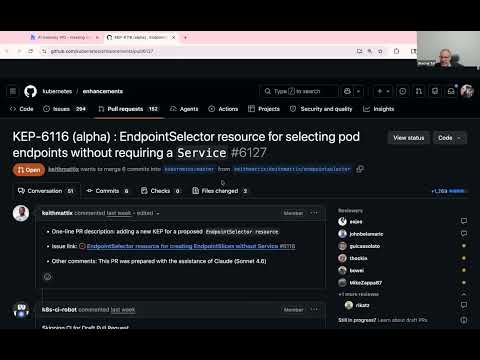The image size is (480, 360).
Task: Open keithmattix comment three-dot menu
Action: point(314,213)
